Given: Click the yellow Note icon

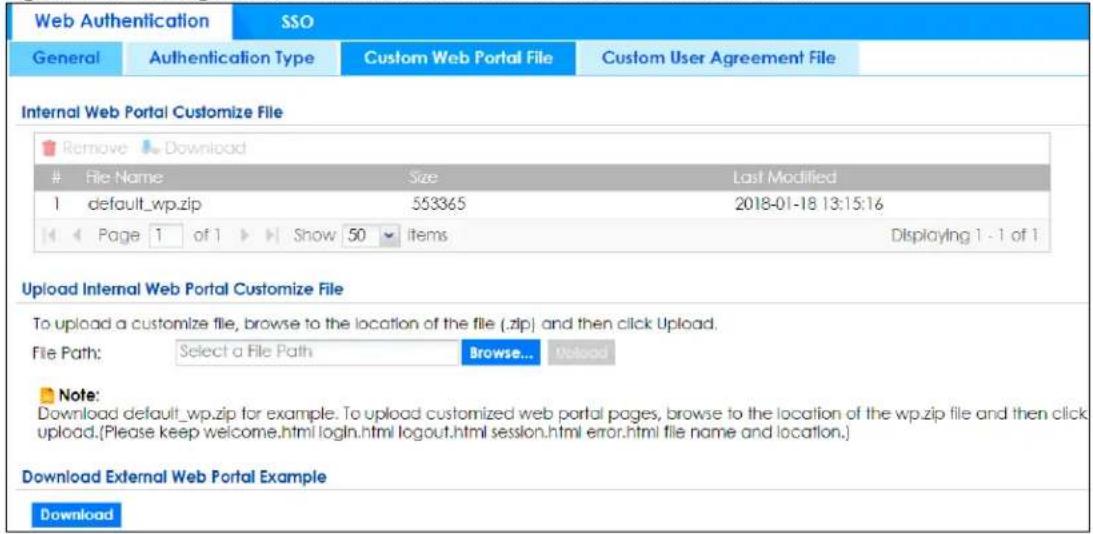Looking at the screenshot, I should point(49,395).
